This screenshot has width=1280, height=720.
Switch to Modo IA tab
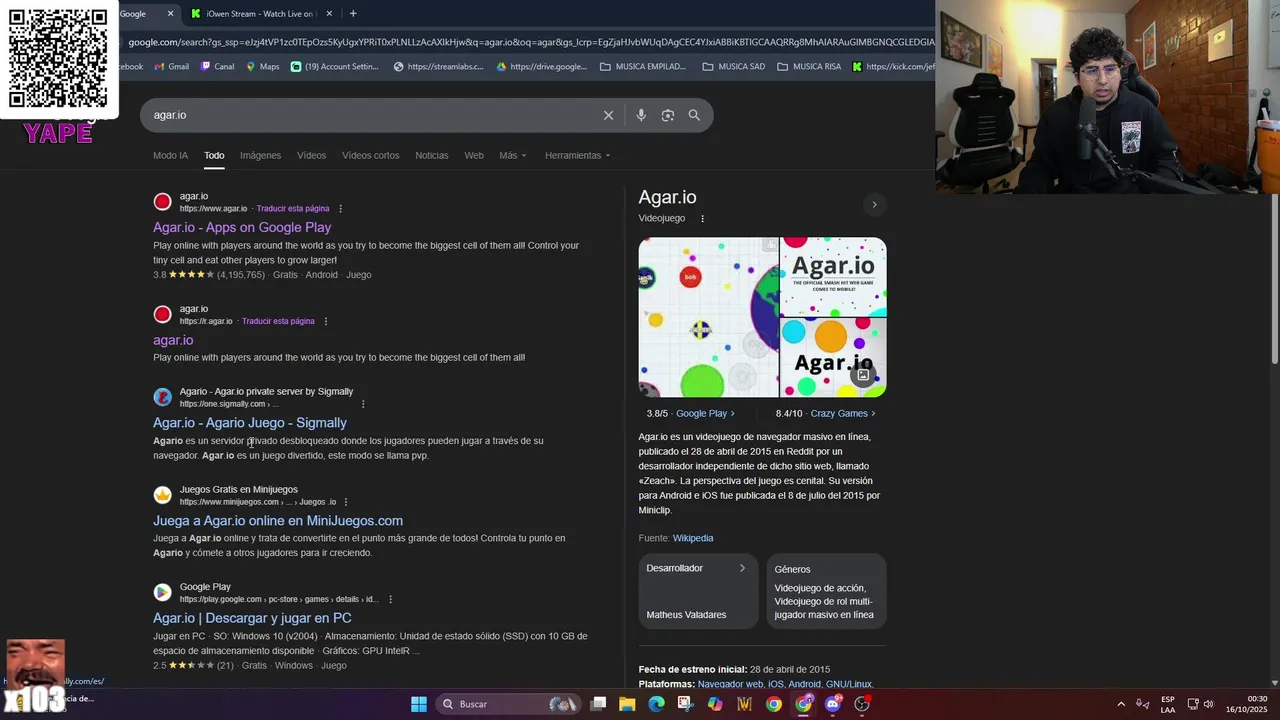coord(170,156)
